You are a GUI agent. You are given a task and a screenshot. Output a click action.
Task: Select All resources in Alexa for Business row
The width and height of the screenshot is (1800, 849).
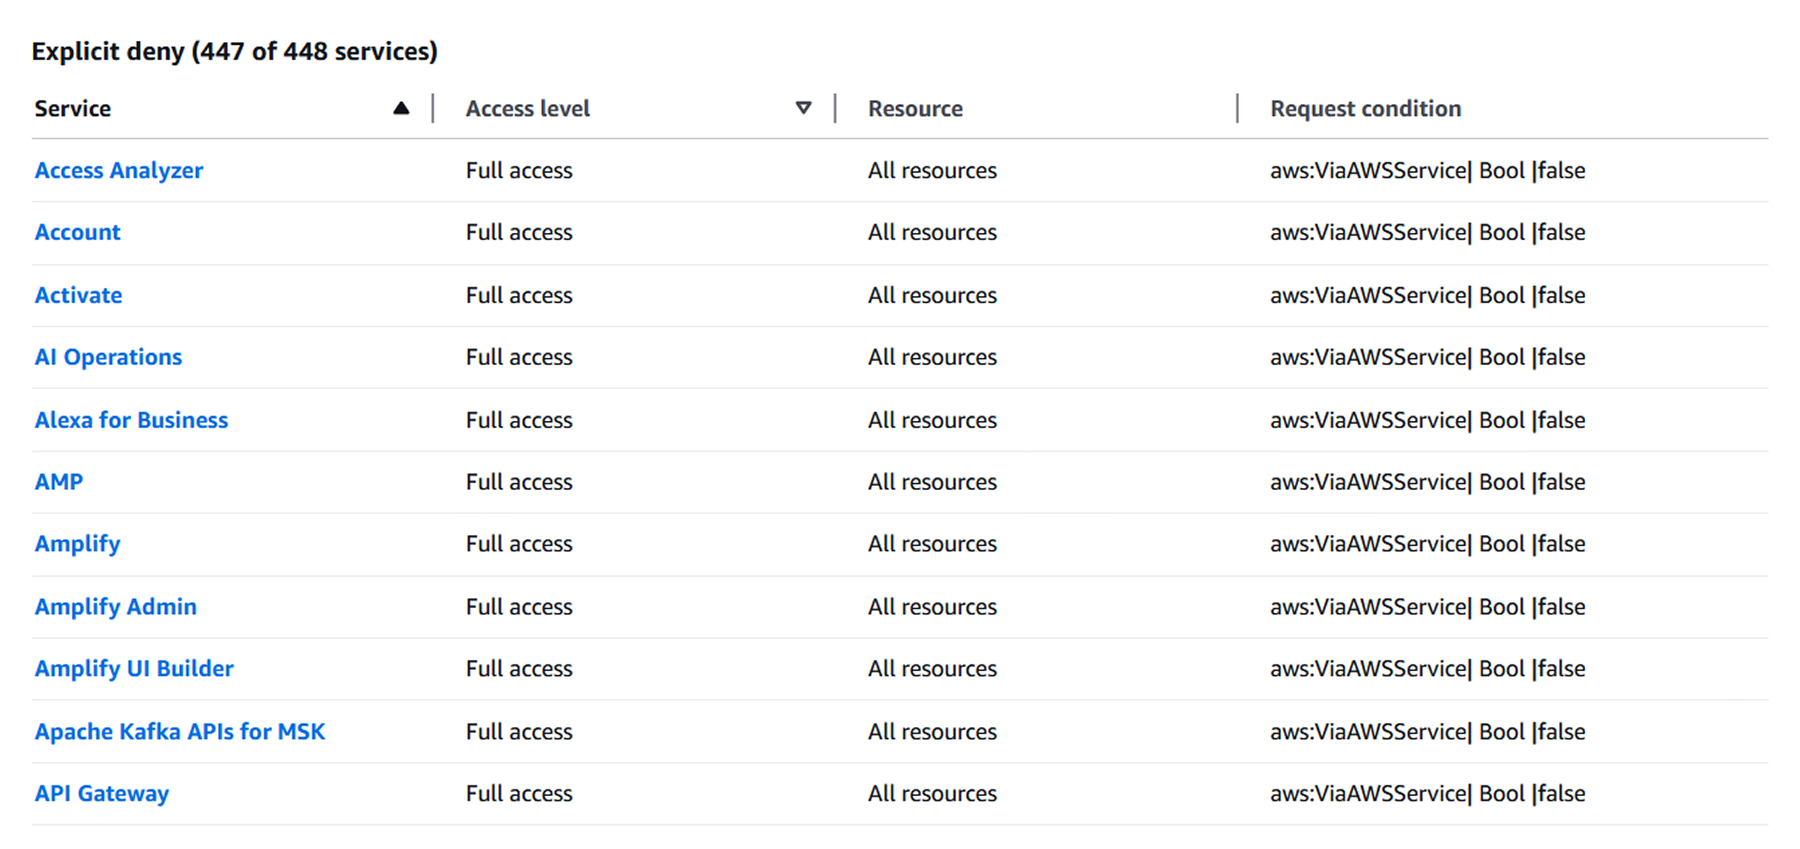point(932,420)
